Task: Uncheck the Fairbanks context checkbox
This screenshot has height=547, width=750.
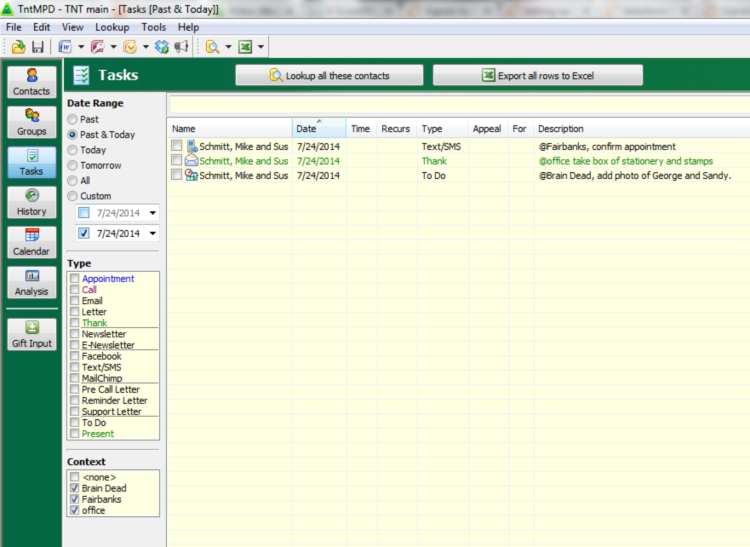Action: (74, 499)
